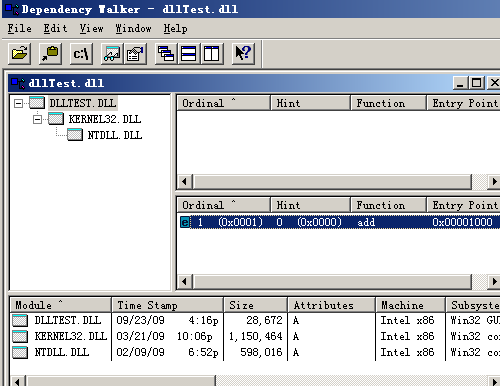Sort exports list by Entry Point header
Screen dimensions: 500x386
coord(464,205)
